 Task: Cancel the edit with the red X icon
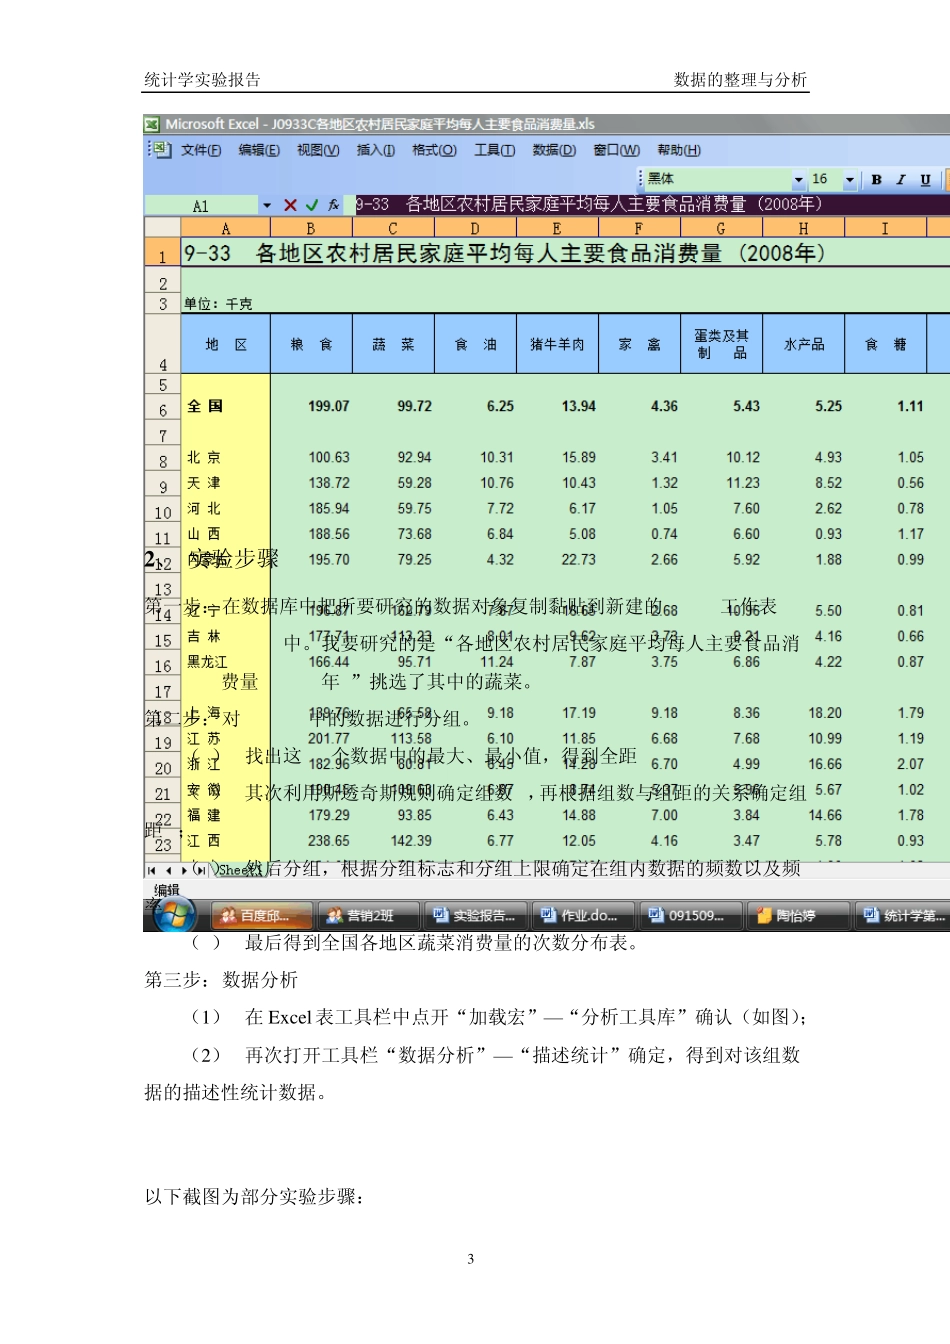(290, 205)
